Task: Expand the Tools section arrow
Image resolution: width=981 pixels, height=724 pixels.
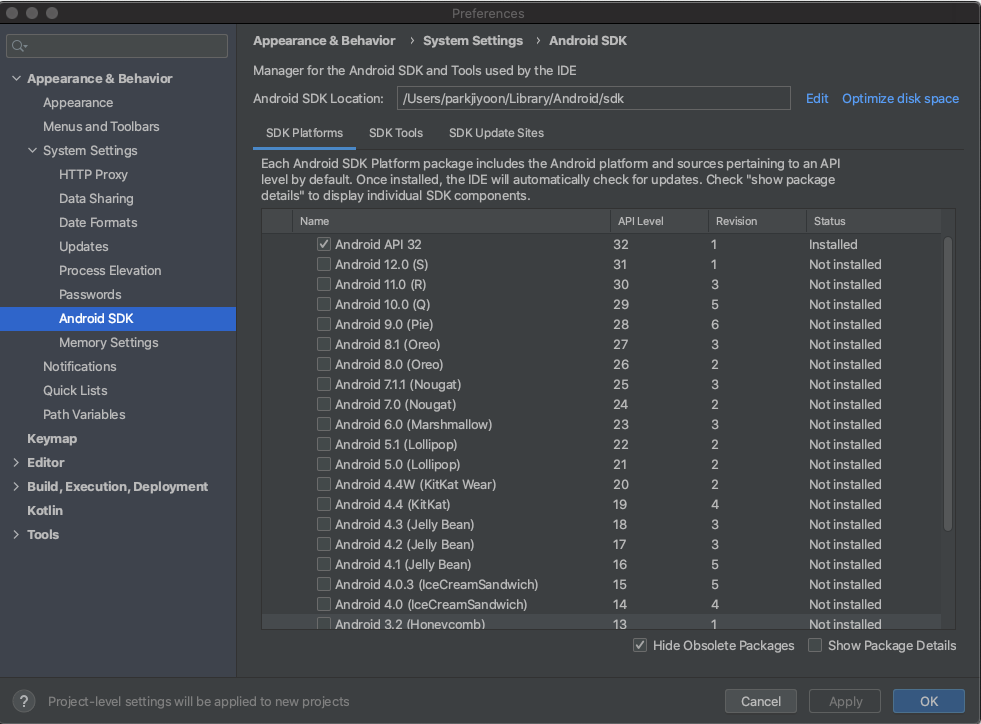Action: point(16,534)
